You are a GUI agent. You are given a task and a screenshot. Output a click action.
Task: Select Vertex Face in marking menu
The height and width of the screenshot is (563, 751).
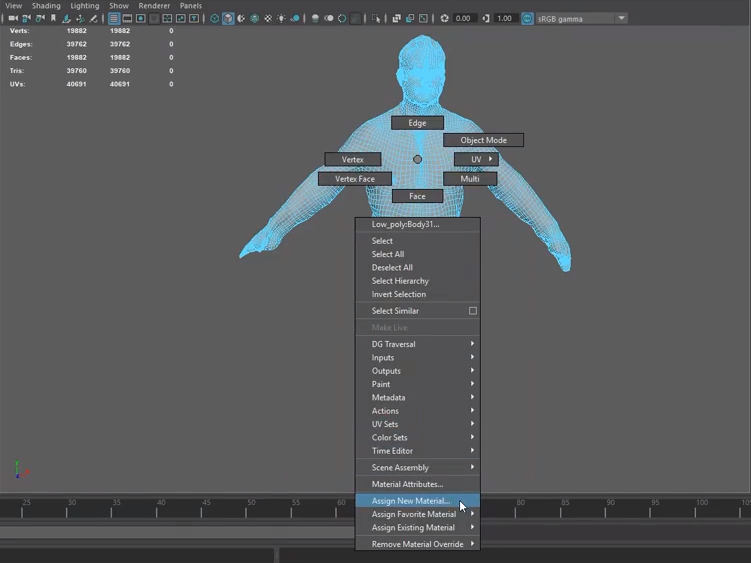[x=354, y=179]
